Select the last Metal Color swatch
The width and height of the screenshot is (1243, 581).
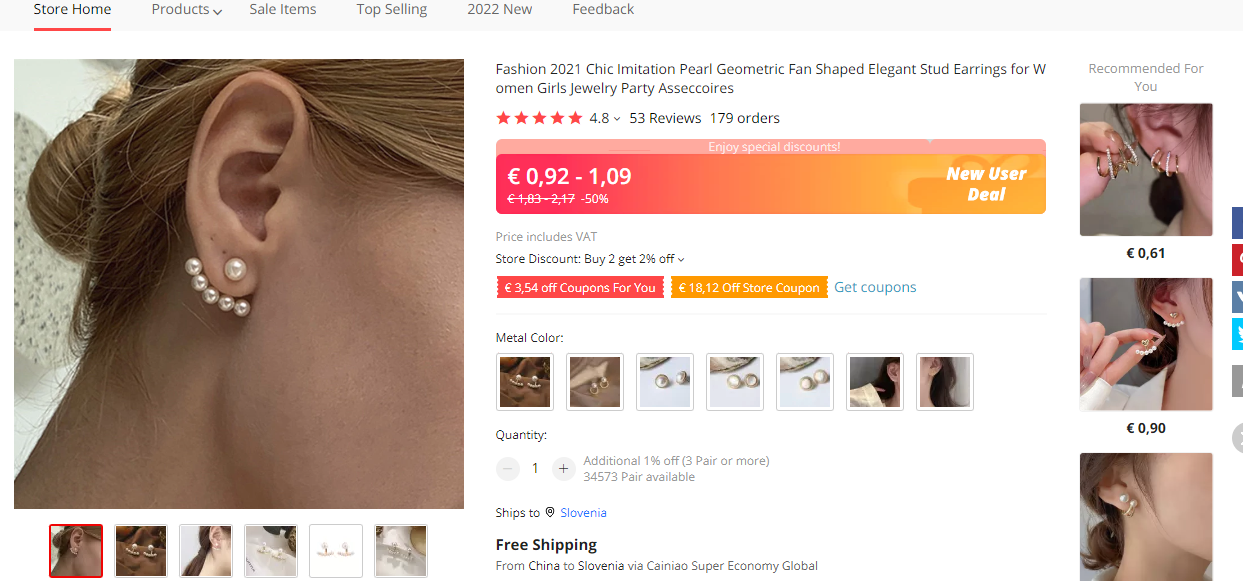click(x=945, y=382)
